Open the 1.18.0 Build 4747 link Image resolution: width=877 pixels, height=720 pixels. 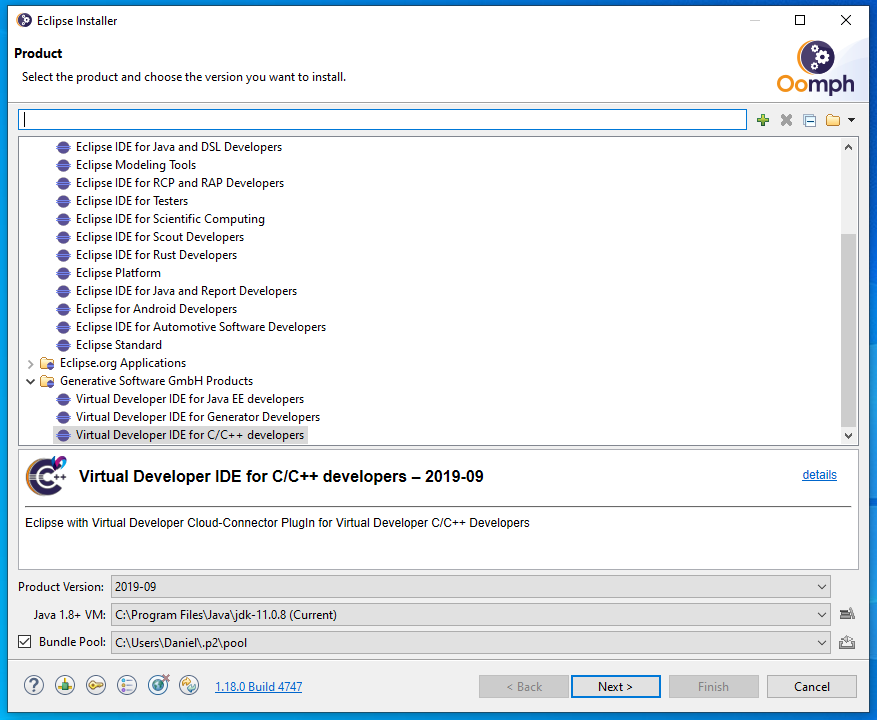[x=258, y=686]
